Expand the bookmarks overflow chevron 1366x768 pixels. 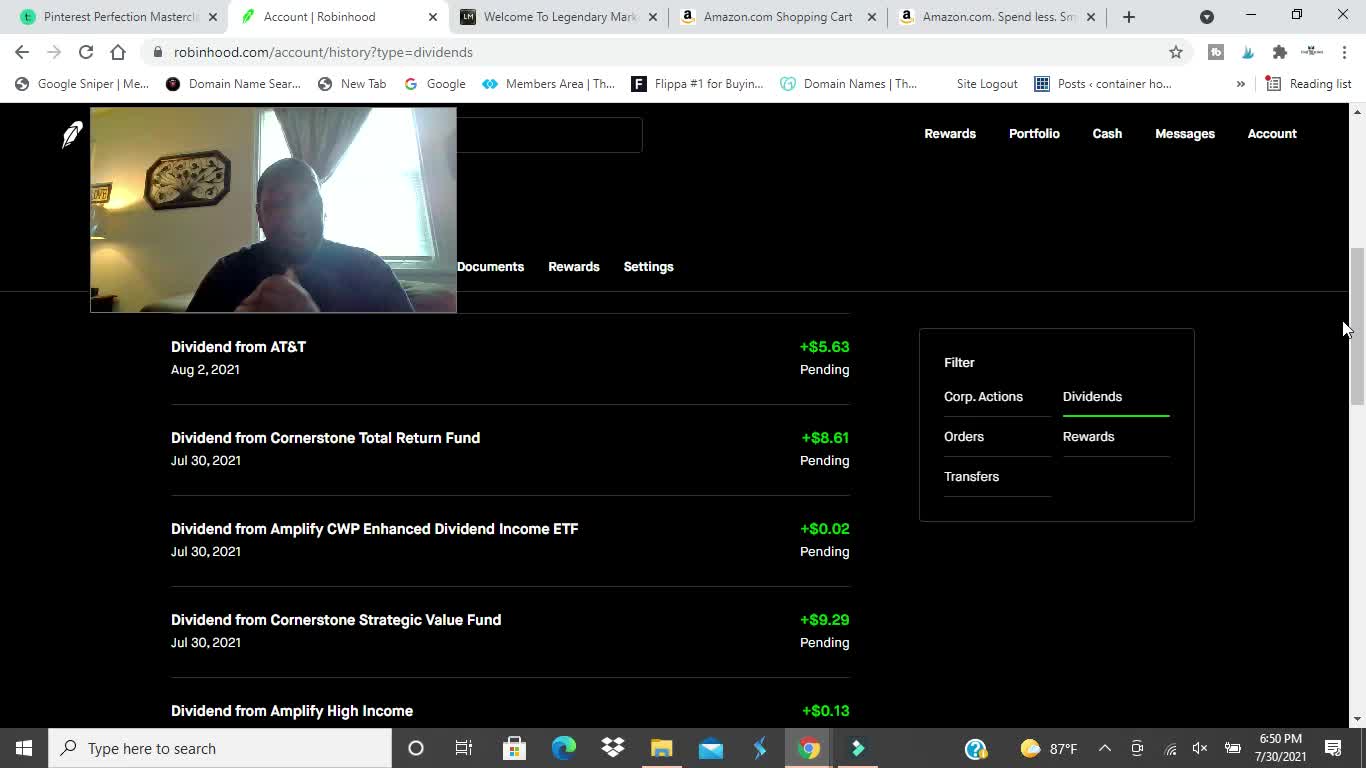click(1241, 84)
